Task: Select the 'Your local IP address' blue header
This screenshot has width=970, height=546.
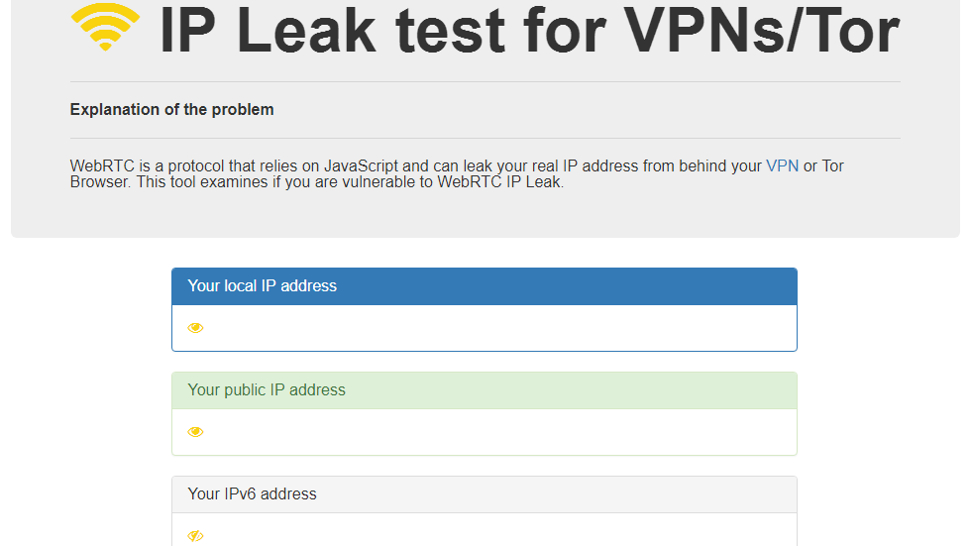Action: [x=484, y=286]
